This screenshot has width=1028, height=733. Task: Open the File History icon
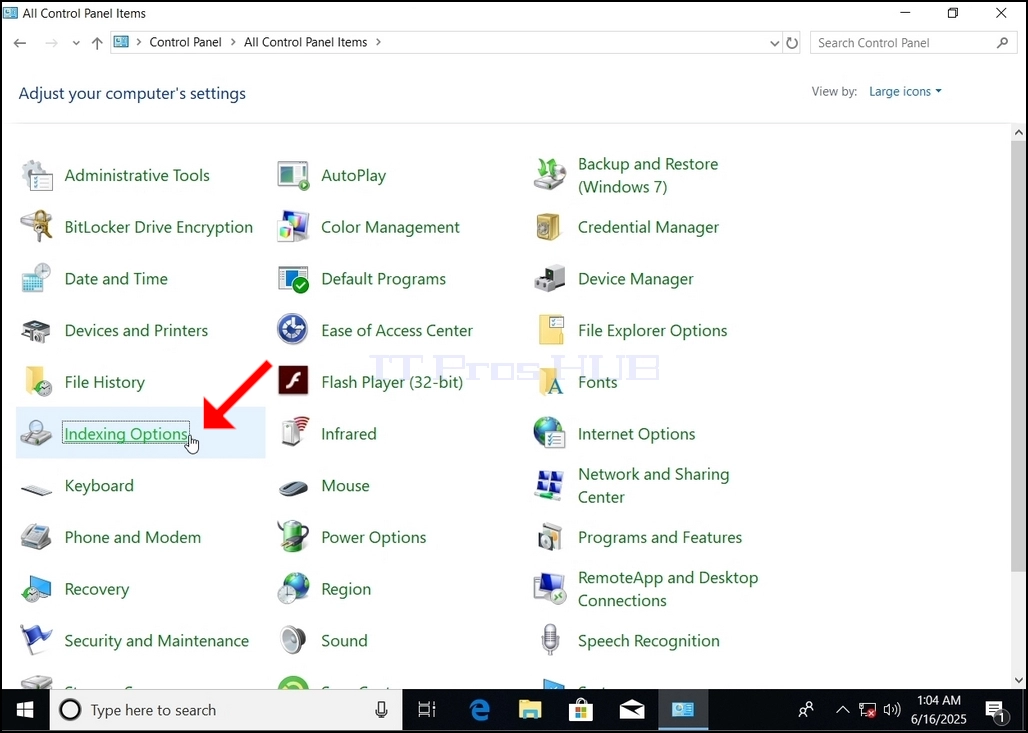tap(38, 382)
